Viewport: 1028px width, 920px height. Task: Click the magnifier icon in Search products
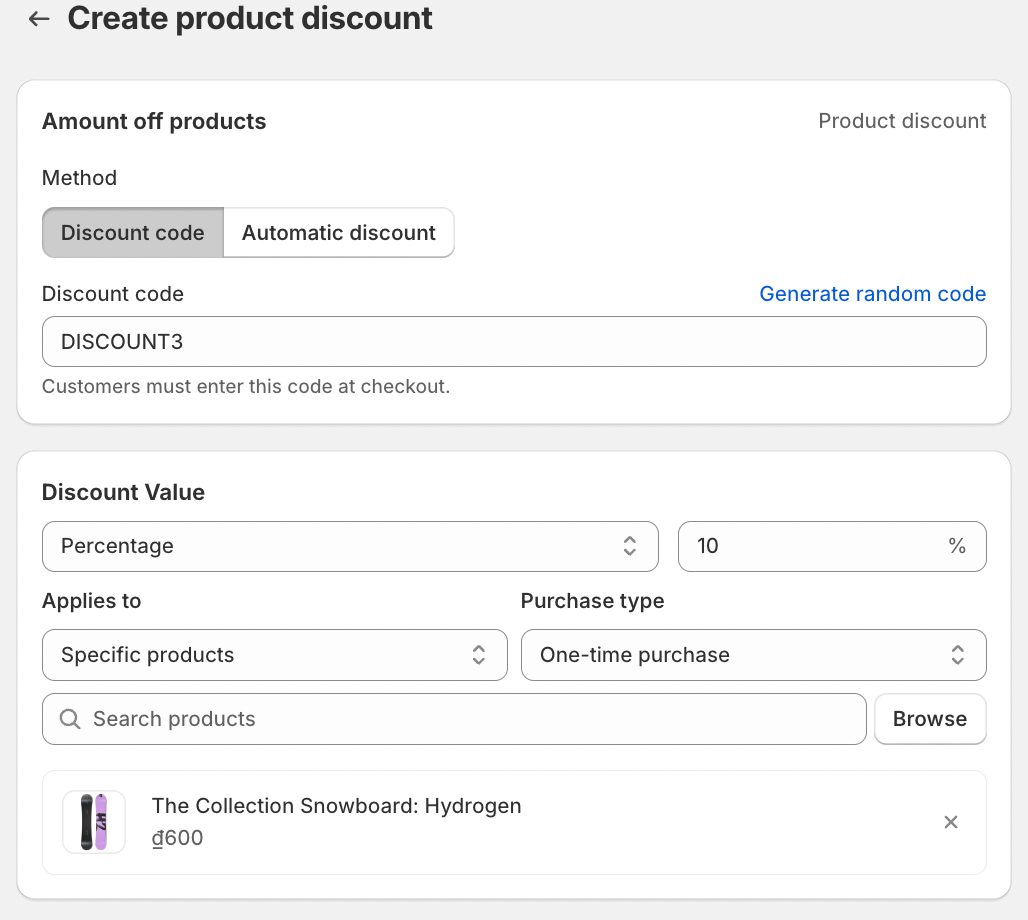pyautogui.click(x=69, y=719)
